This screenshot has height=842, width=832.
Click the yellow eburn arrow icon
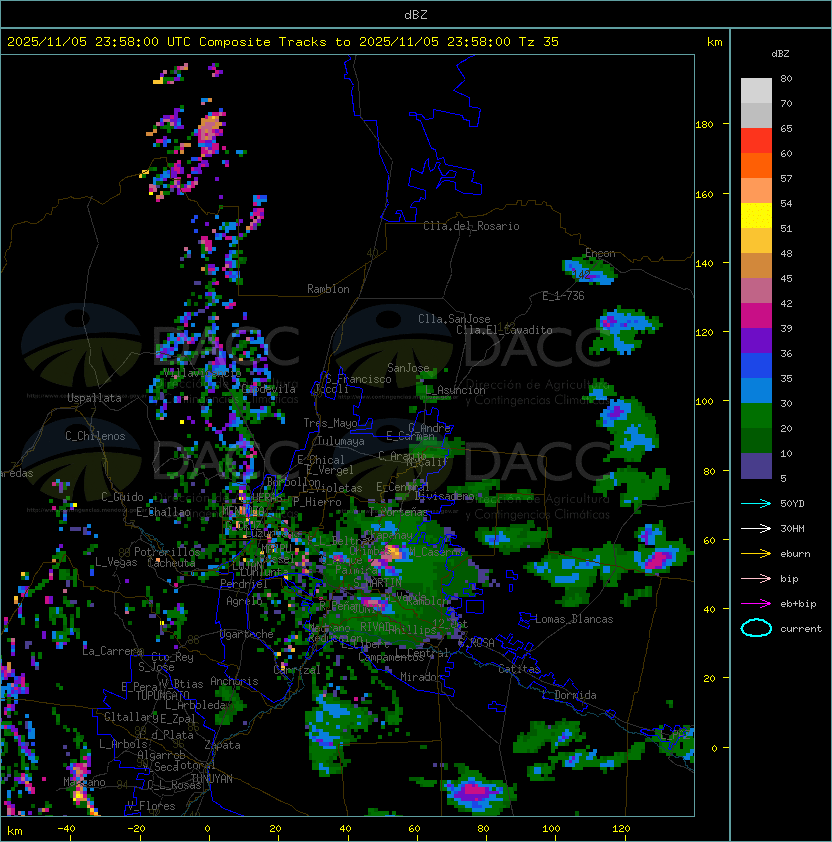pyautogui.click(x=756, y=554)
